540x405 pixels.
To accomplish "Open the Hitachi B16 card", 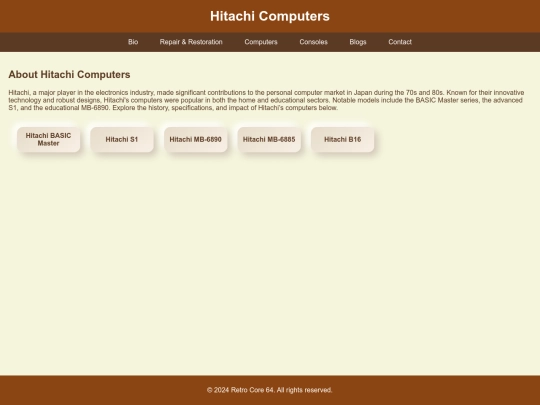I will [x=343, y=139].
